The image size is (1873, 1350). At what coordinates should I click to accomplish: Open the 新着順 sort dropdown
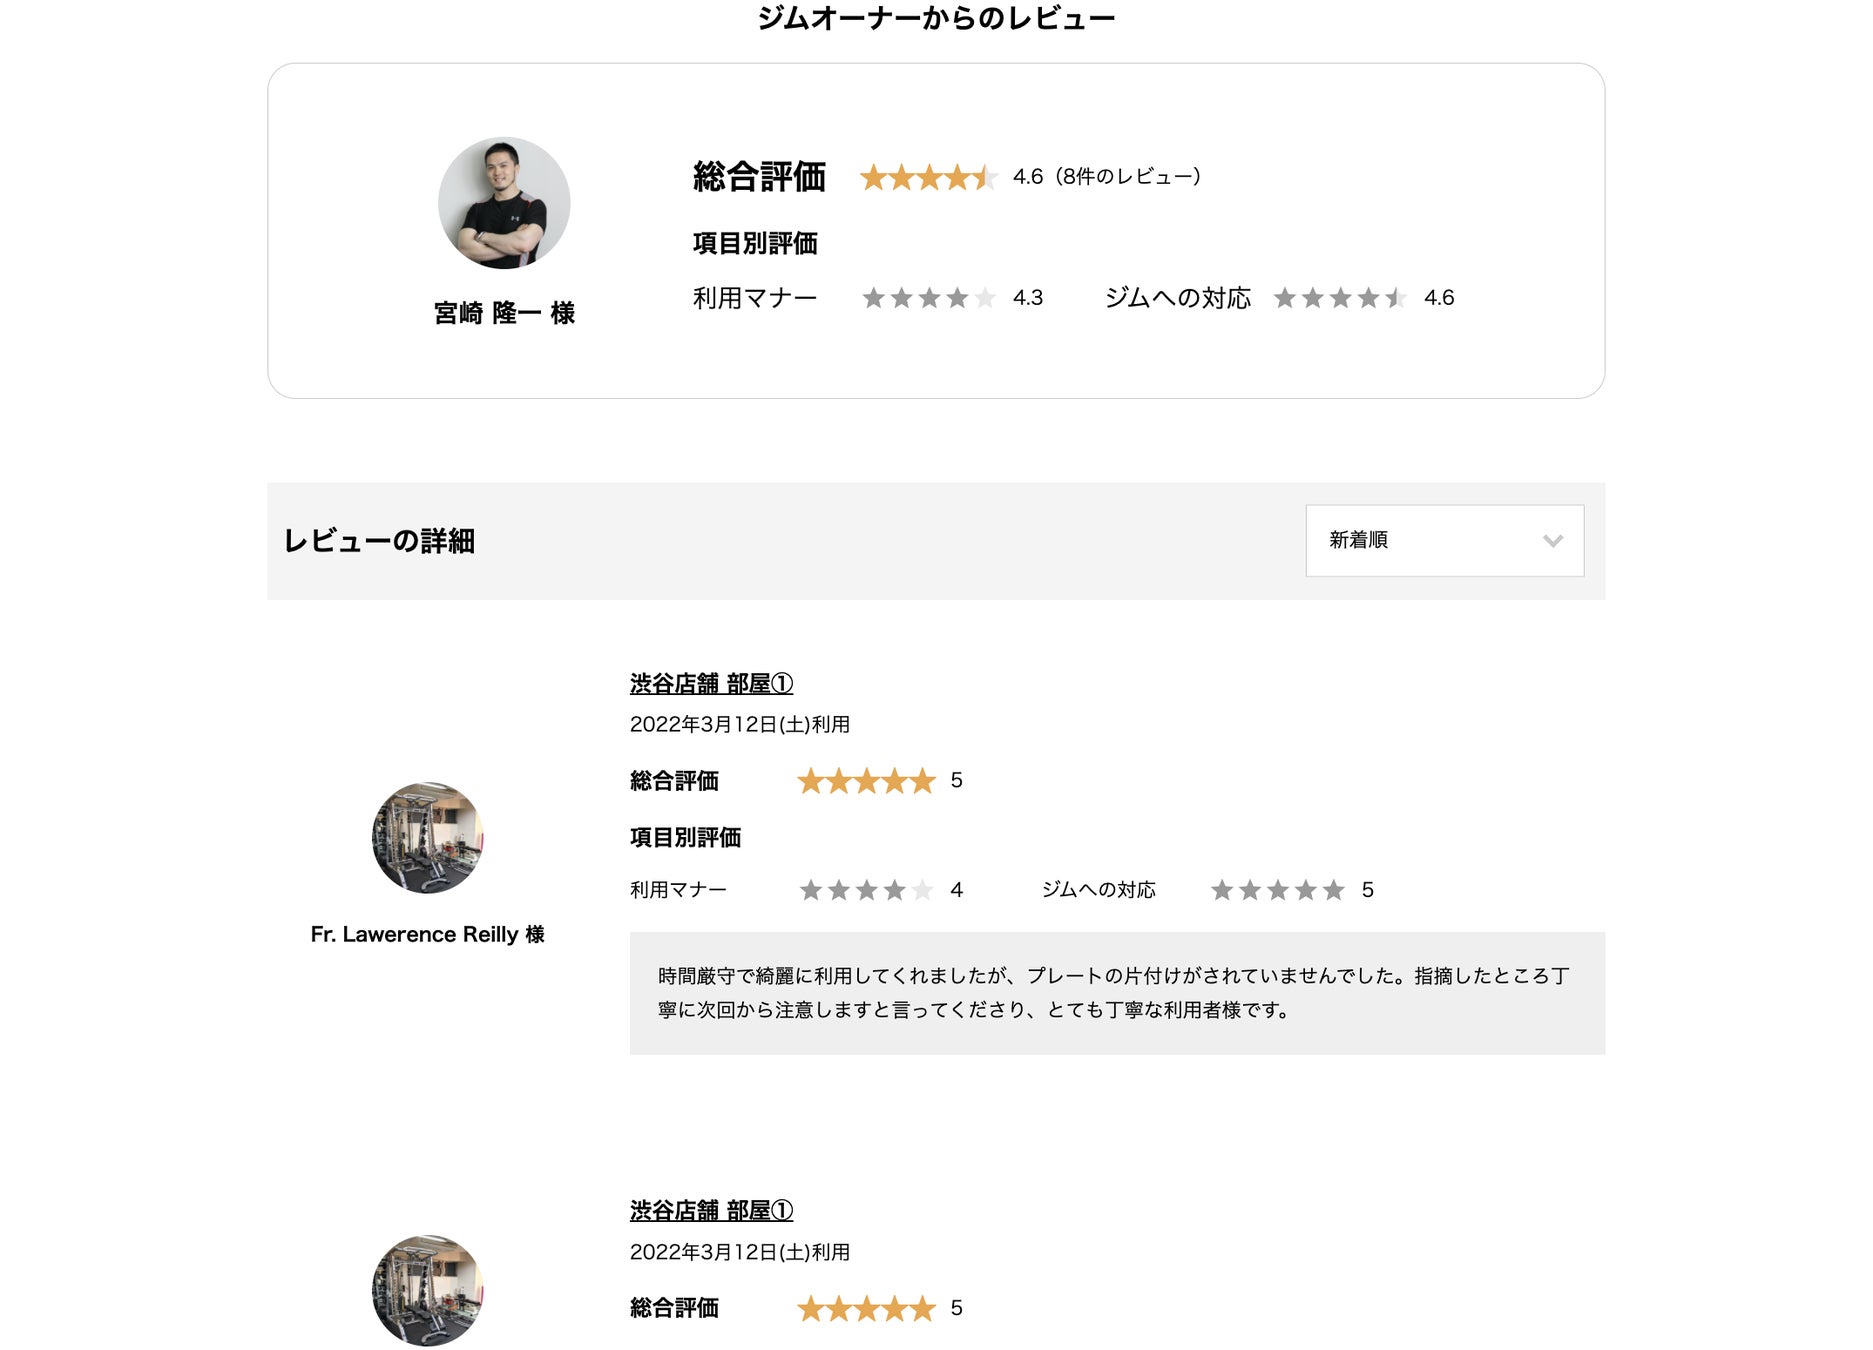(x=1444, y=540)
